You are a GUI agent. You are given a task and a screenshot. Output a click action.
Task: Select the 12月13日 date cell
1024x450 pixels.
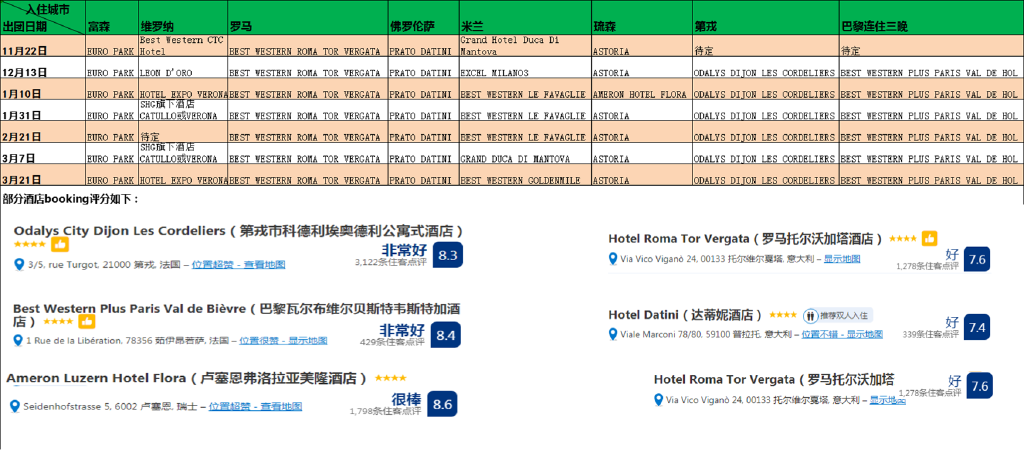coord(43,68)
